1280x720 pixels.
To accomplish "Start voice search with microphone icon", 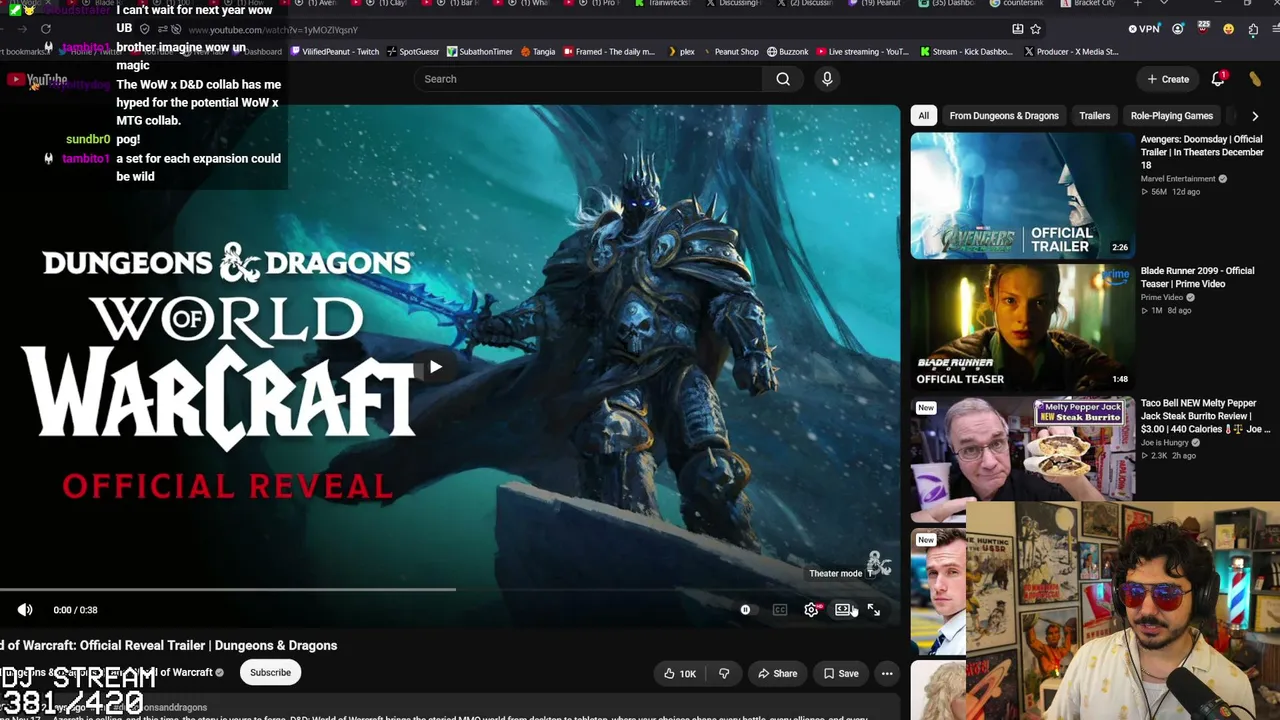I will (827, 79).
